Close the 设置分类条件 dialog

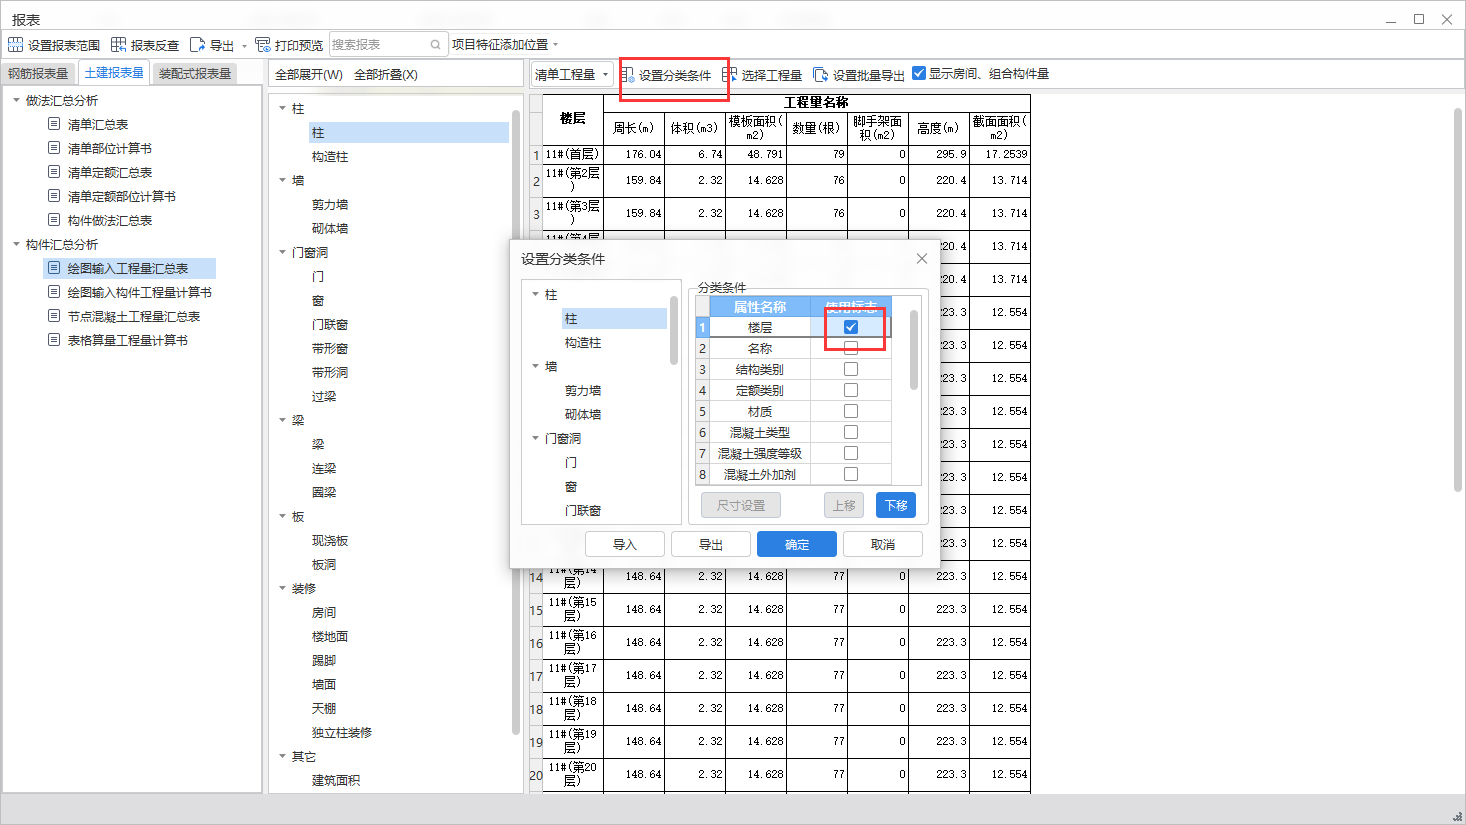coord(922,259)
